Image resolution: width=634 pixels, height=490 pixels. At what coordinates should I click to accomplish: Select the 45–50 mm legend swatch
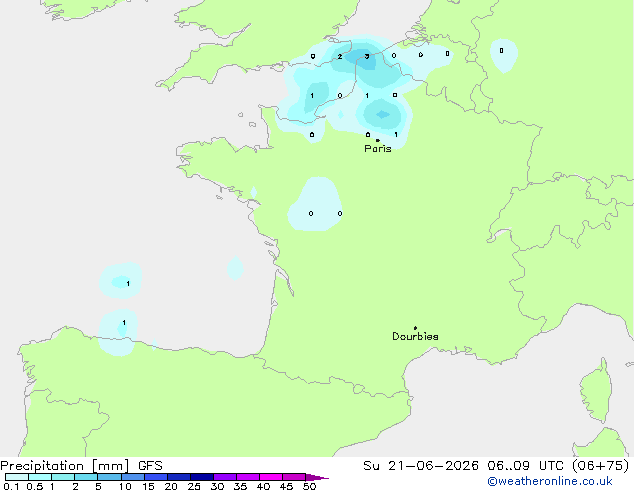(x=294, y=477)
